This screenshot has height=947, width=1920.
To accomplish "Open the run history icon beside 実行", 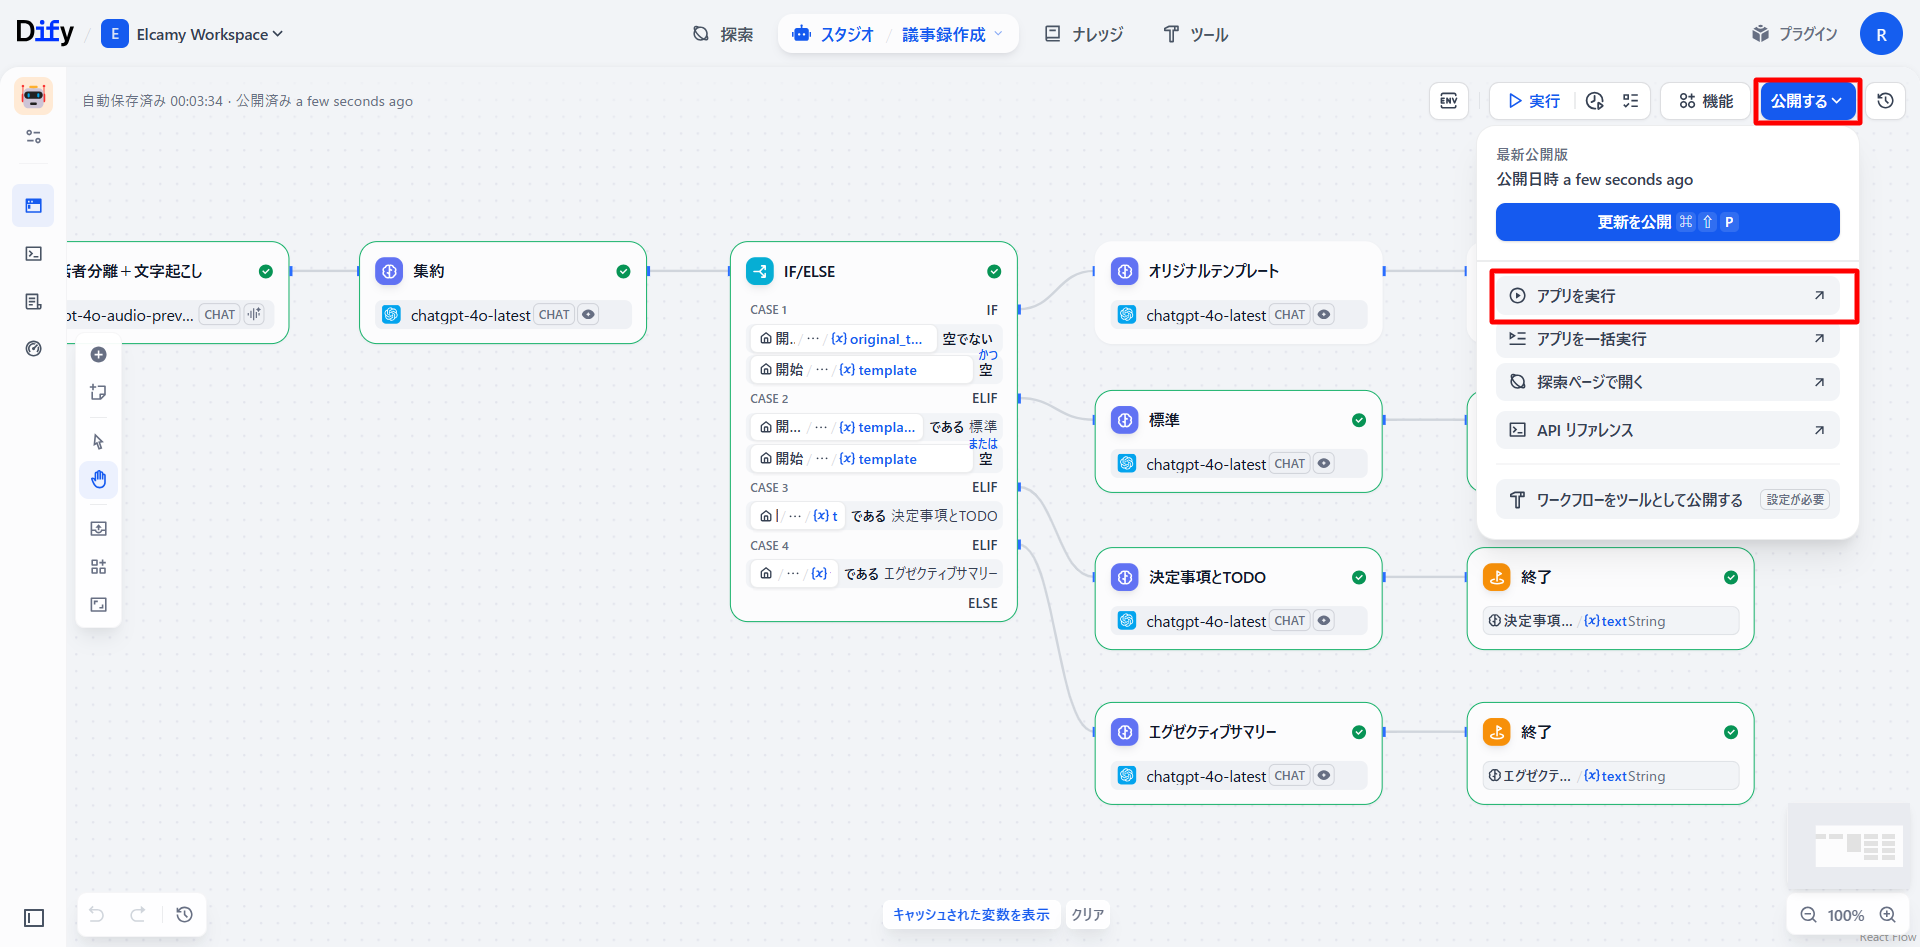I will pyautogui.click(x=1595, y=101).
